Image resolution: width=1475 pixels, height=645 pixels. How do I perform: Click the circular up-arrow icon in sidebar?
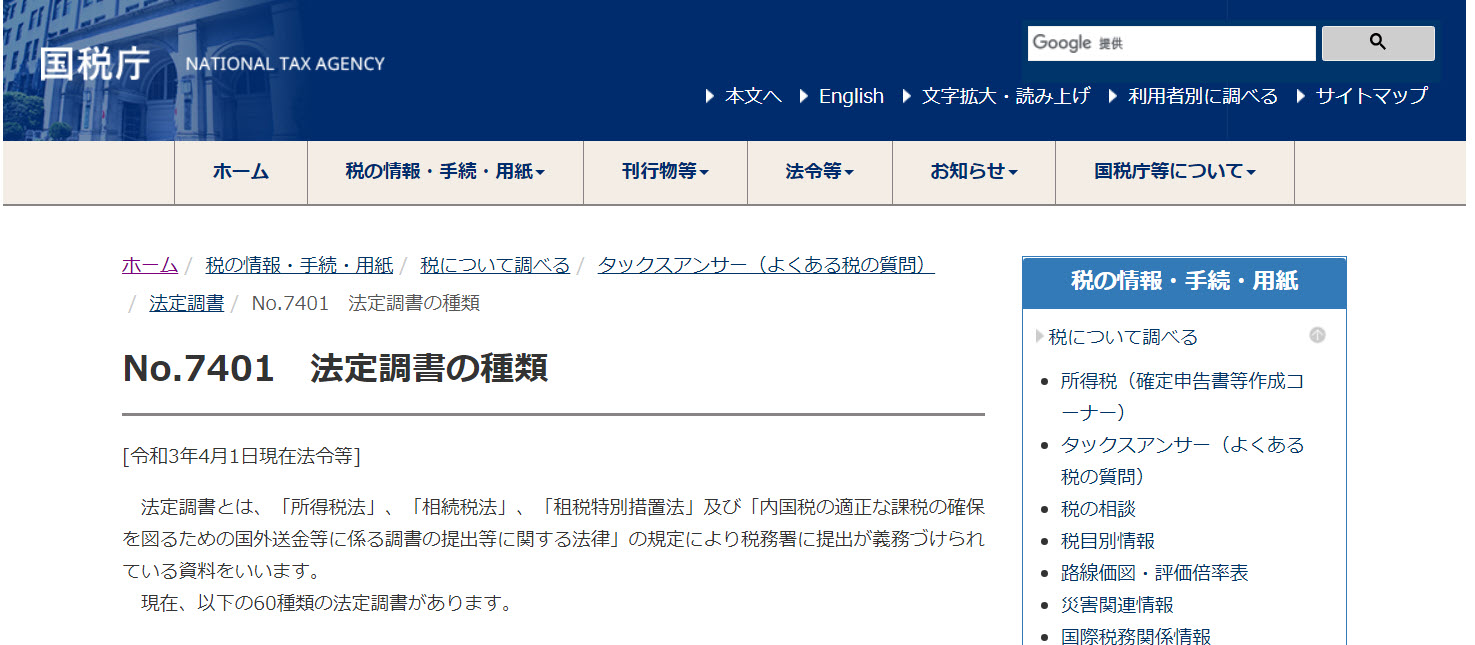1317,336
